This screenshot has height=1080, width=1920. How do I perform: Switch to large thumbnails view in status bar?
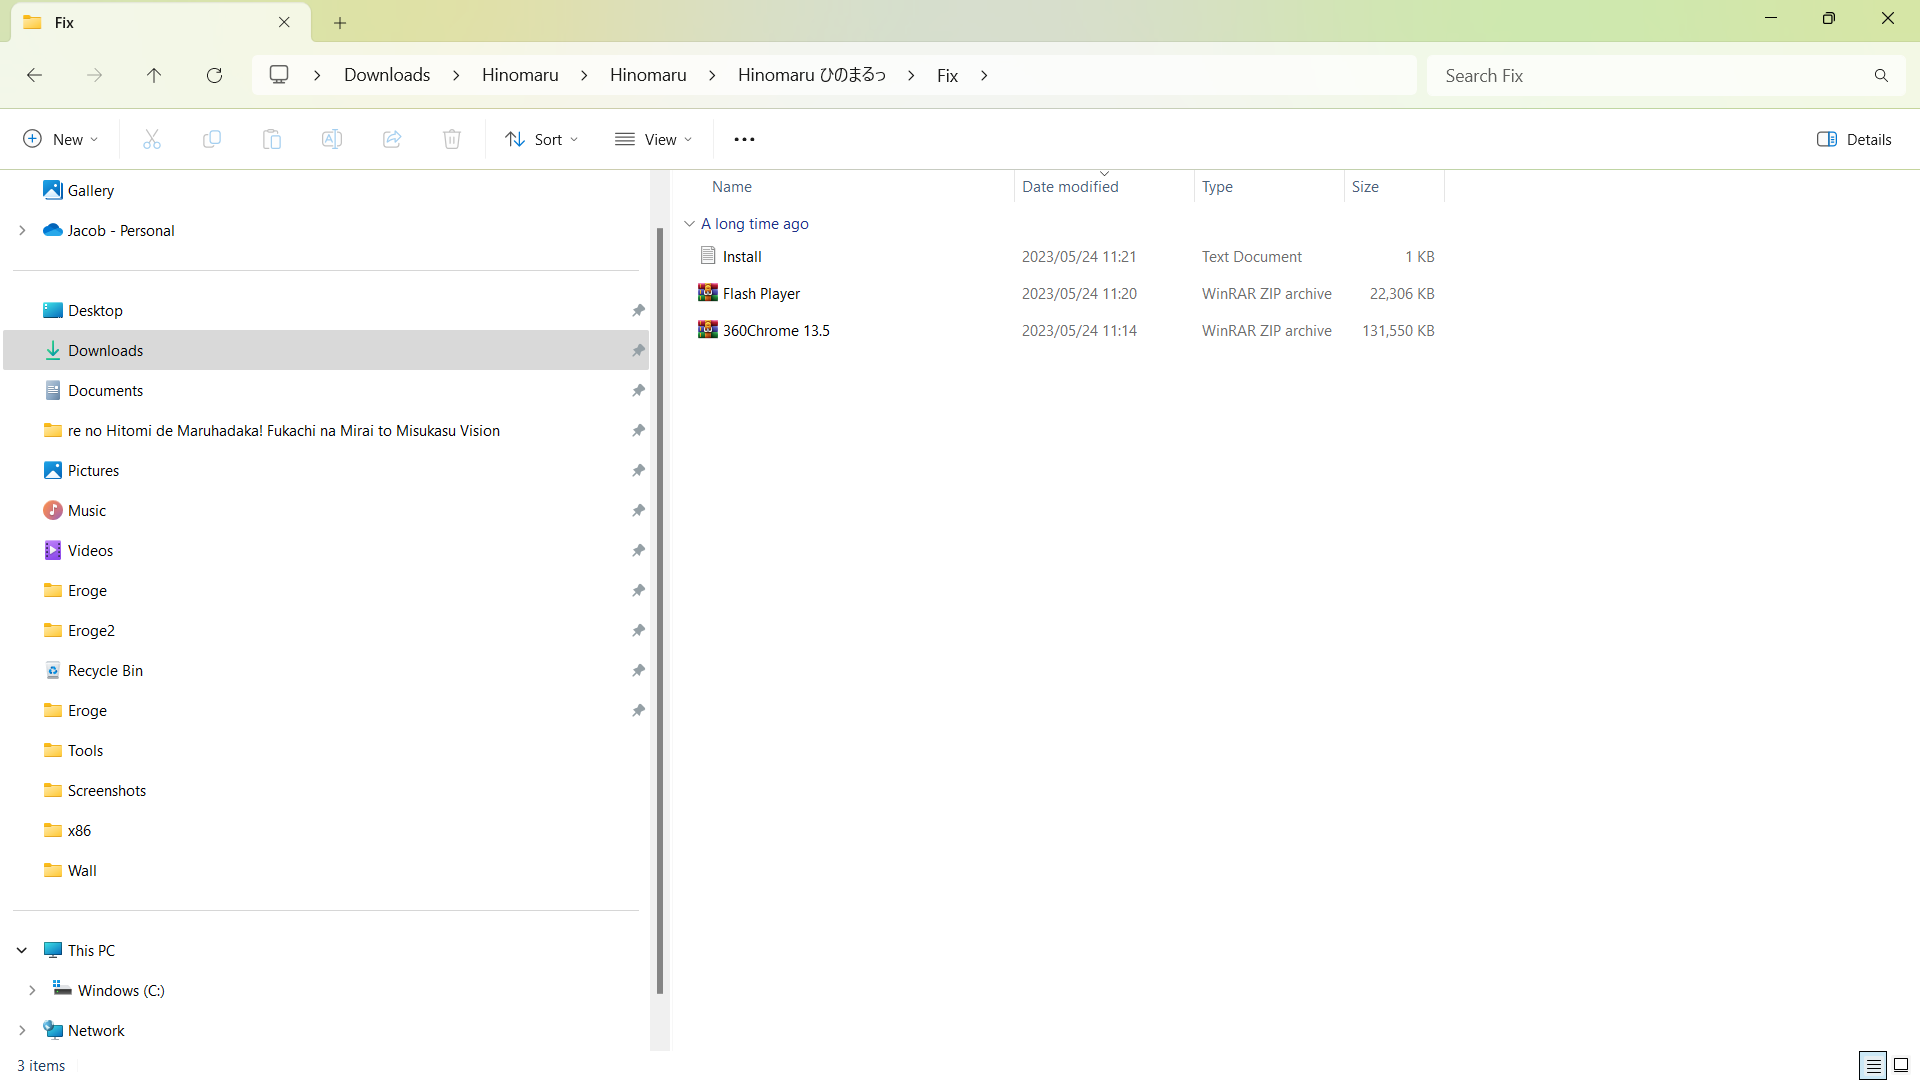click(x=1901, y=1065)
